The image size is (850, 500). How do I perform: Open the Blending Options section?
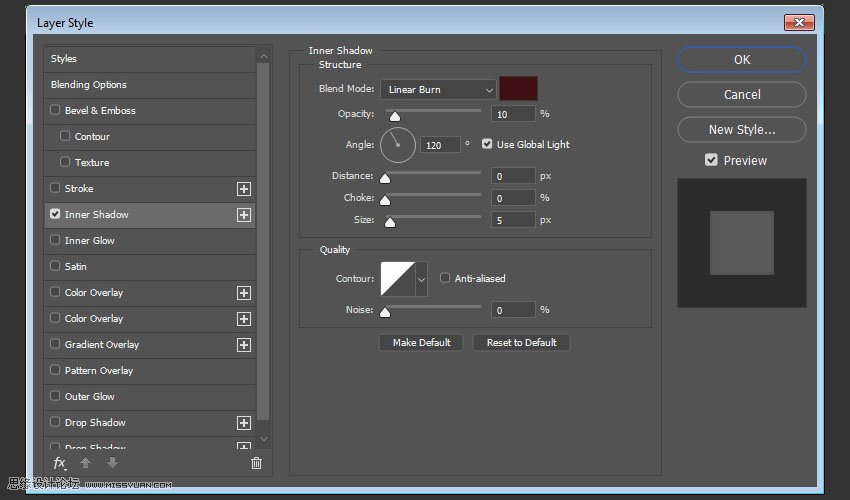[89, 84]
